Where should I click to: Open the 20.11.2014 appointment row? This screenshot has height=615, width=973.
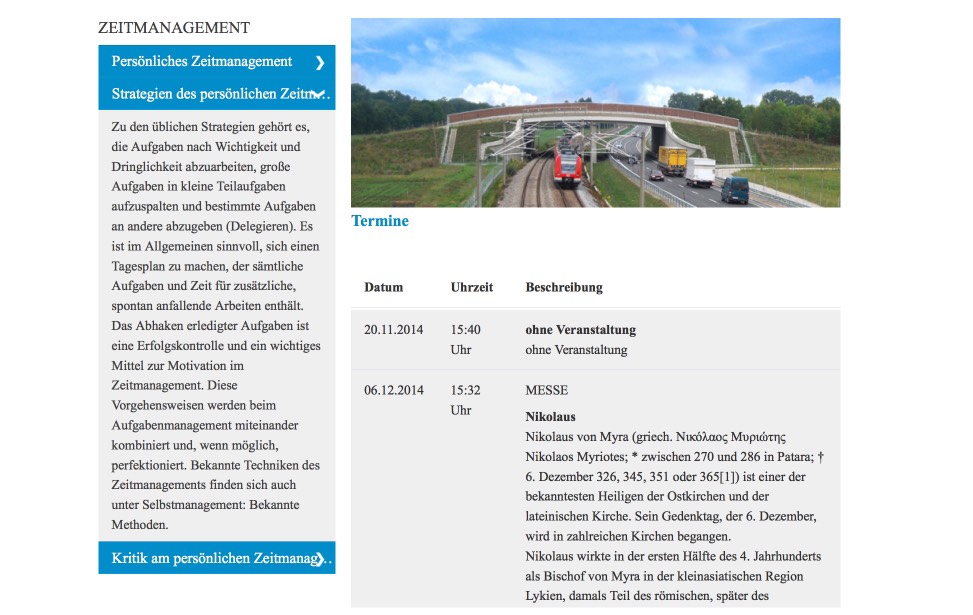pos(595,339)
